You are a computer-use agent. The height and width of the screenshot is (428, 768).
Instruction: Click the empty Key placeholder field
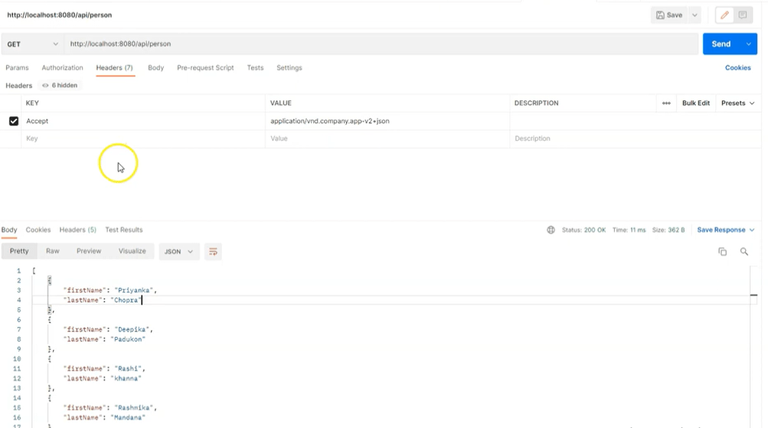coord(143,139)
